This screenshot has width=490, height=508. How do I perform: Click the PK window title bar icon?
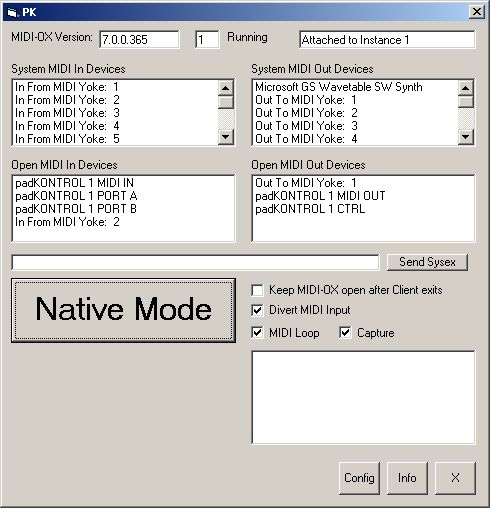[12, 13]
